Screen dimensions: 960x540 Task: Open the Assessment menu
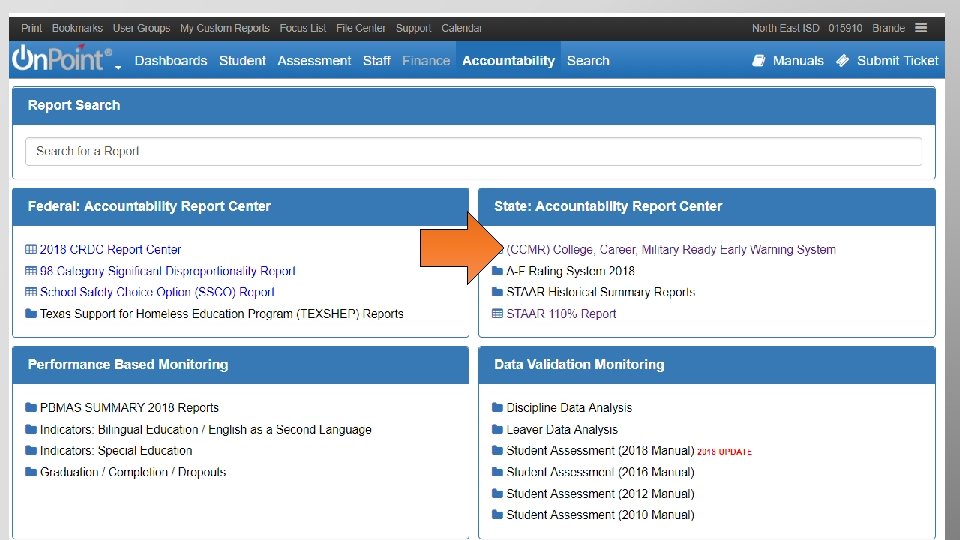click(314, 61)
